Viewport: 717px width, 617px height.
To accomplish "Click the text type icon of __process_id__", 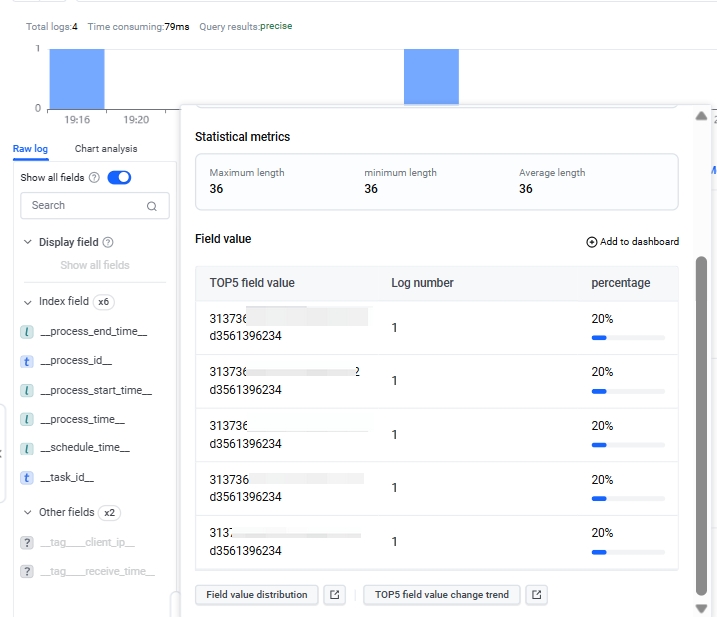I will click(27, 362).
